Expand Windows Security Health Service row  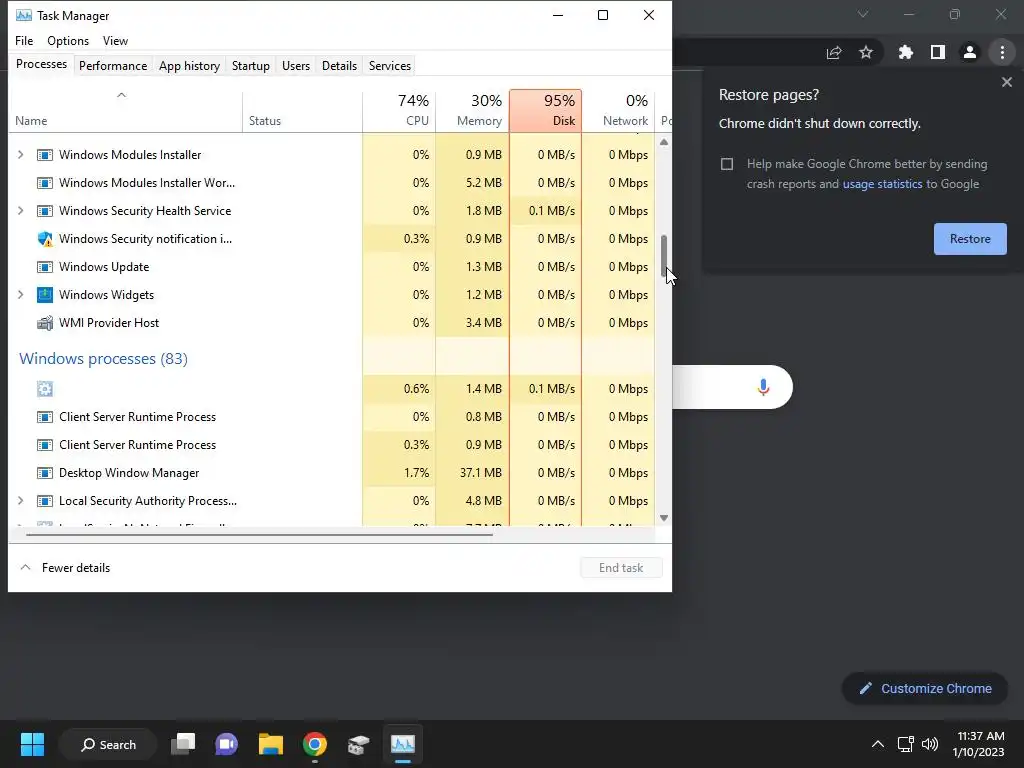(x=20, y=211)
